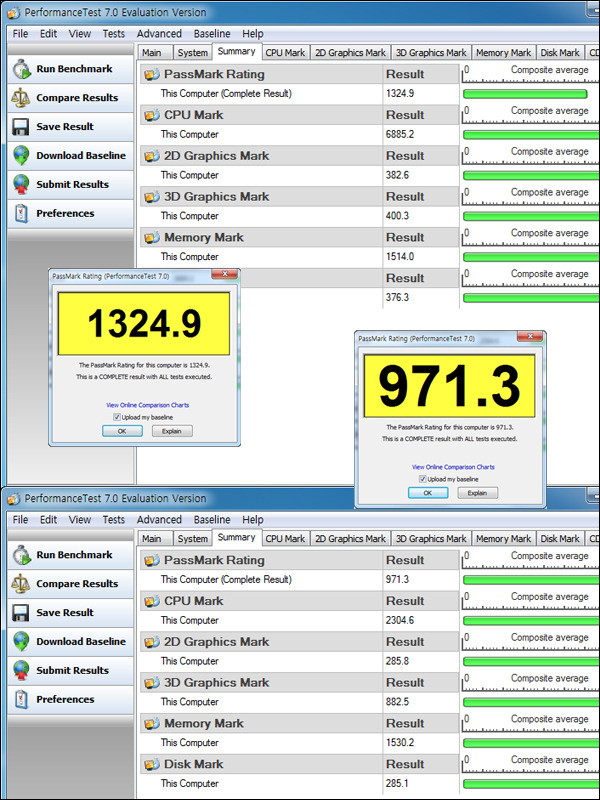Click the 882.5 3D Graphics result value
The height and width of the screenshot is (800, 600).
point(397,703)
